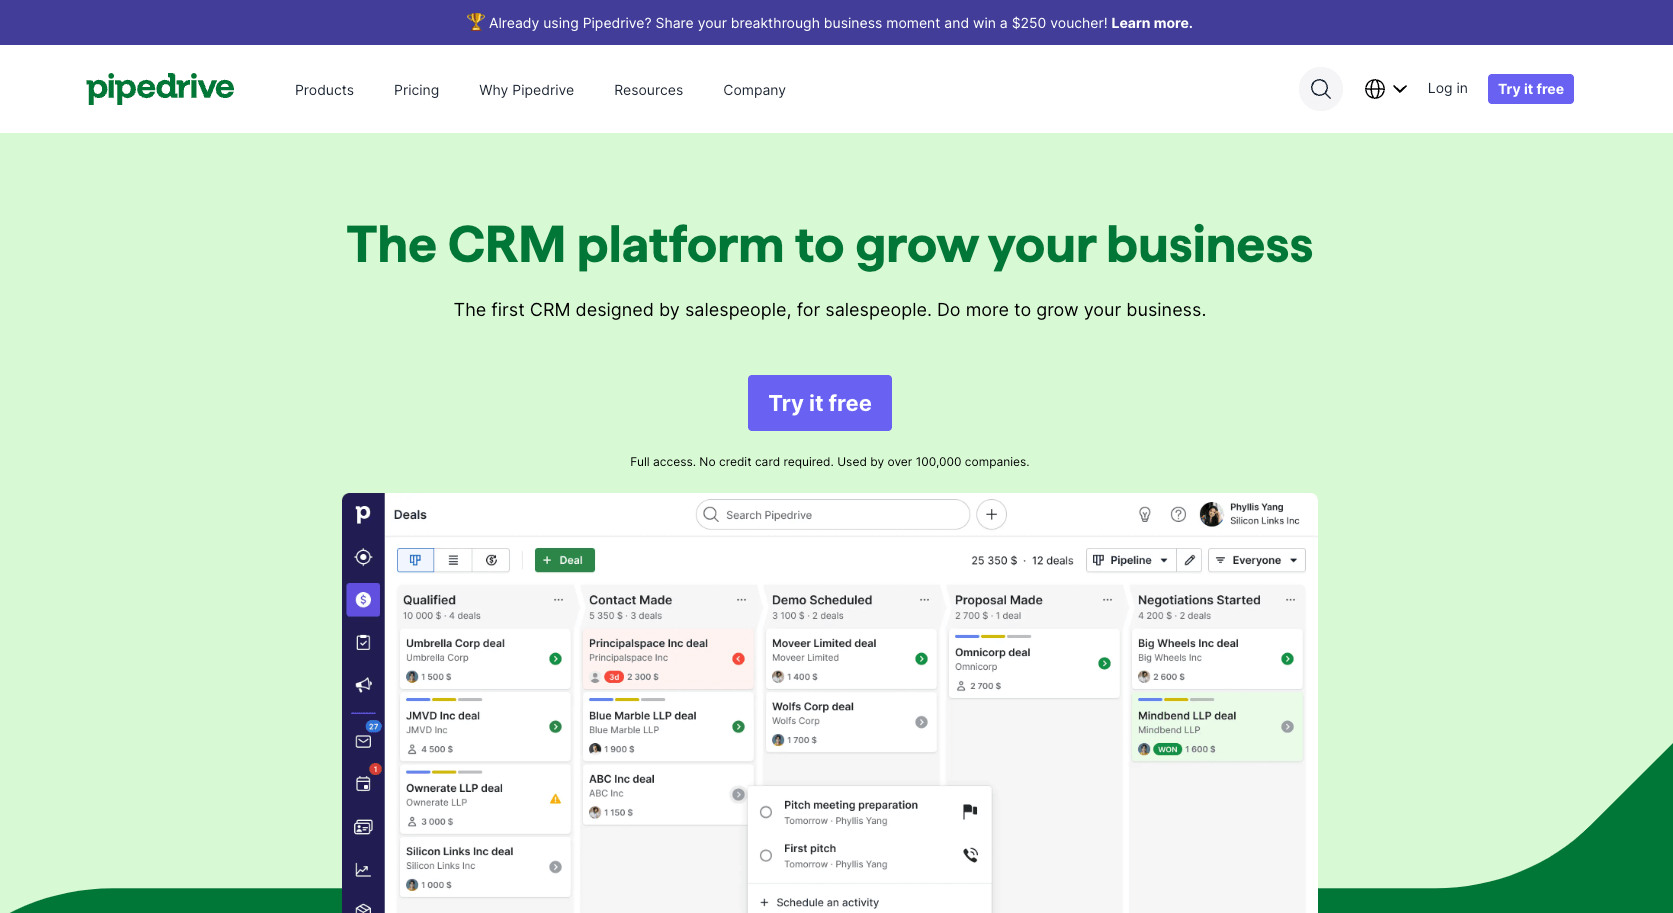Screen dimensions: 1673x913
Task: Click the Pipedrive P sidebar logo
Action: click(x=363, y=514)
